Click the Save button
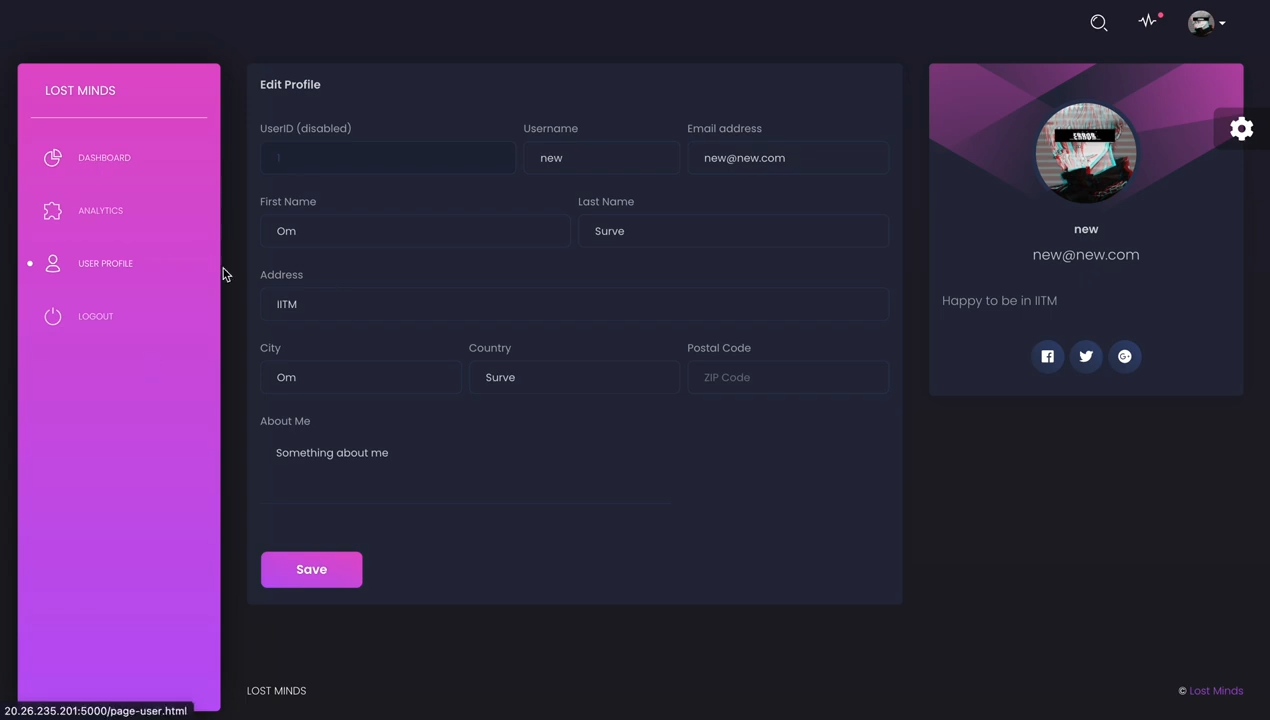Image resolution: width=1270 pixels, height=720 pixels. pyautogui.click(x=311, y=569)
